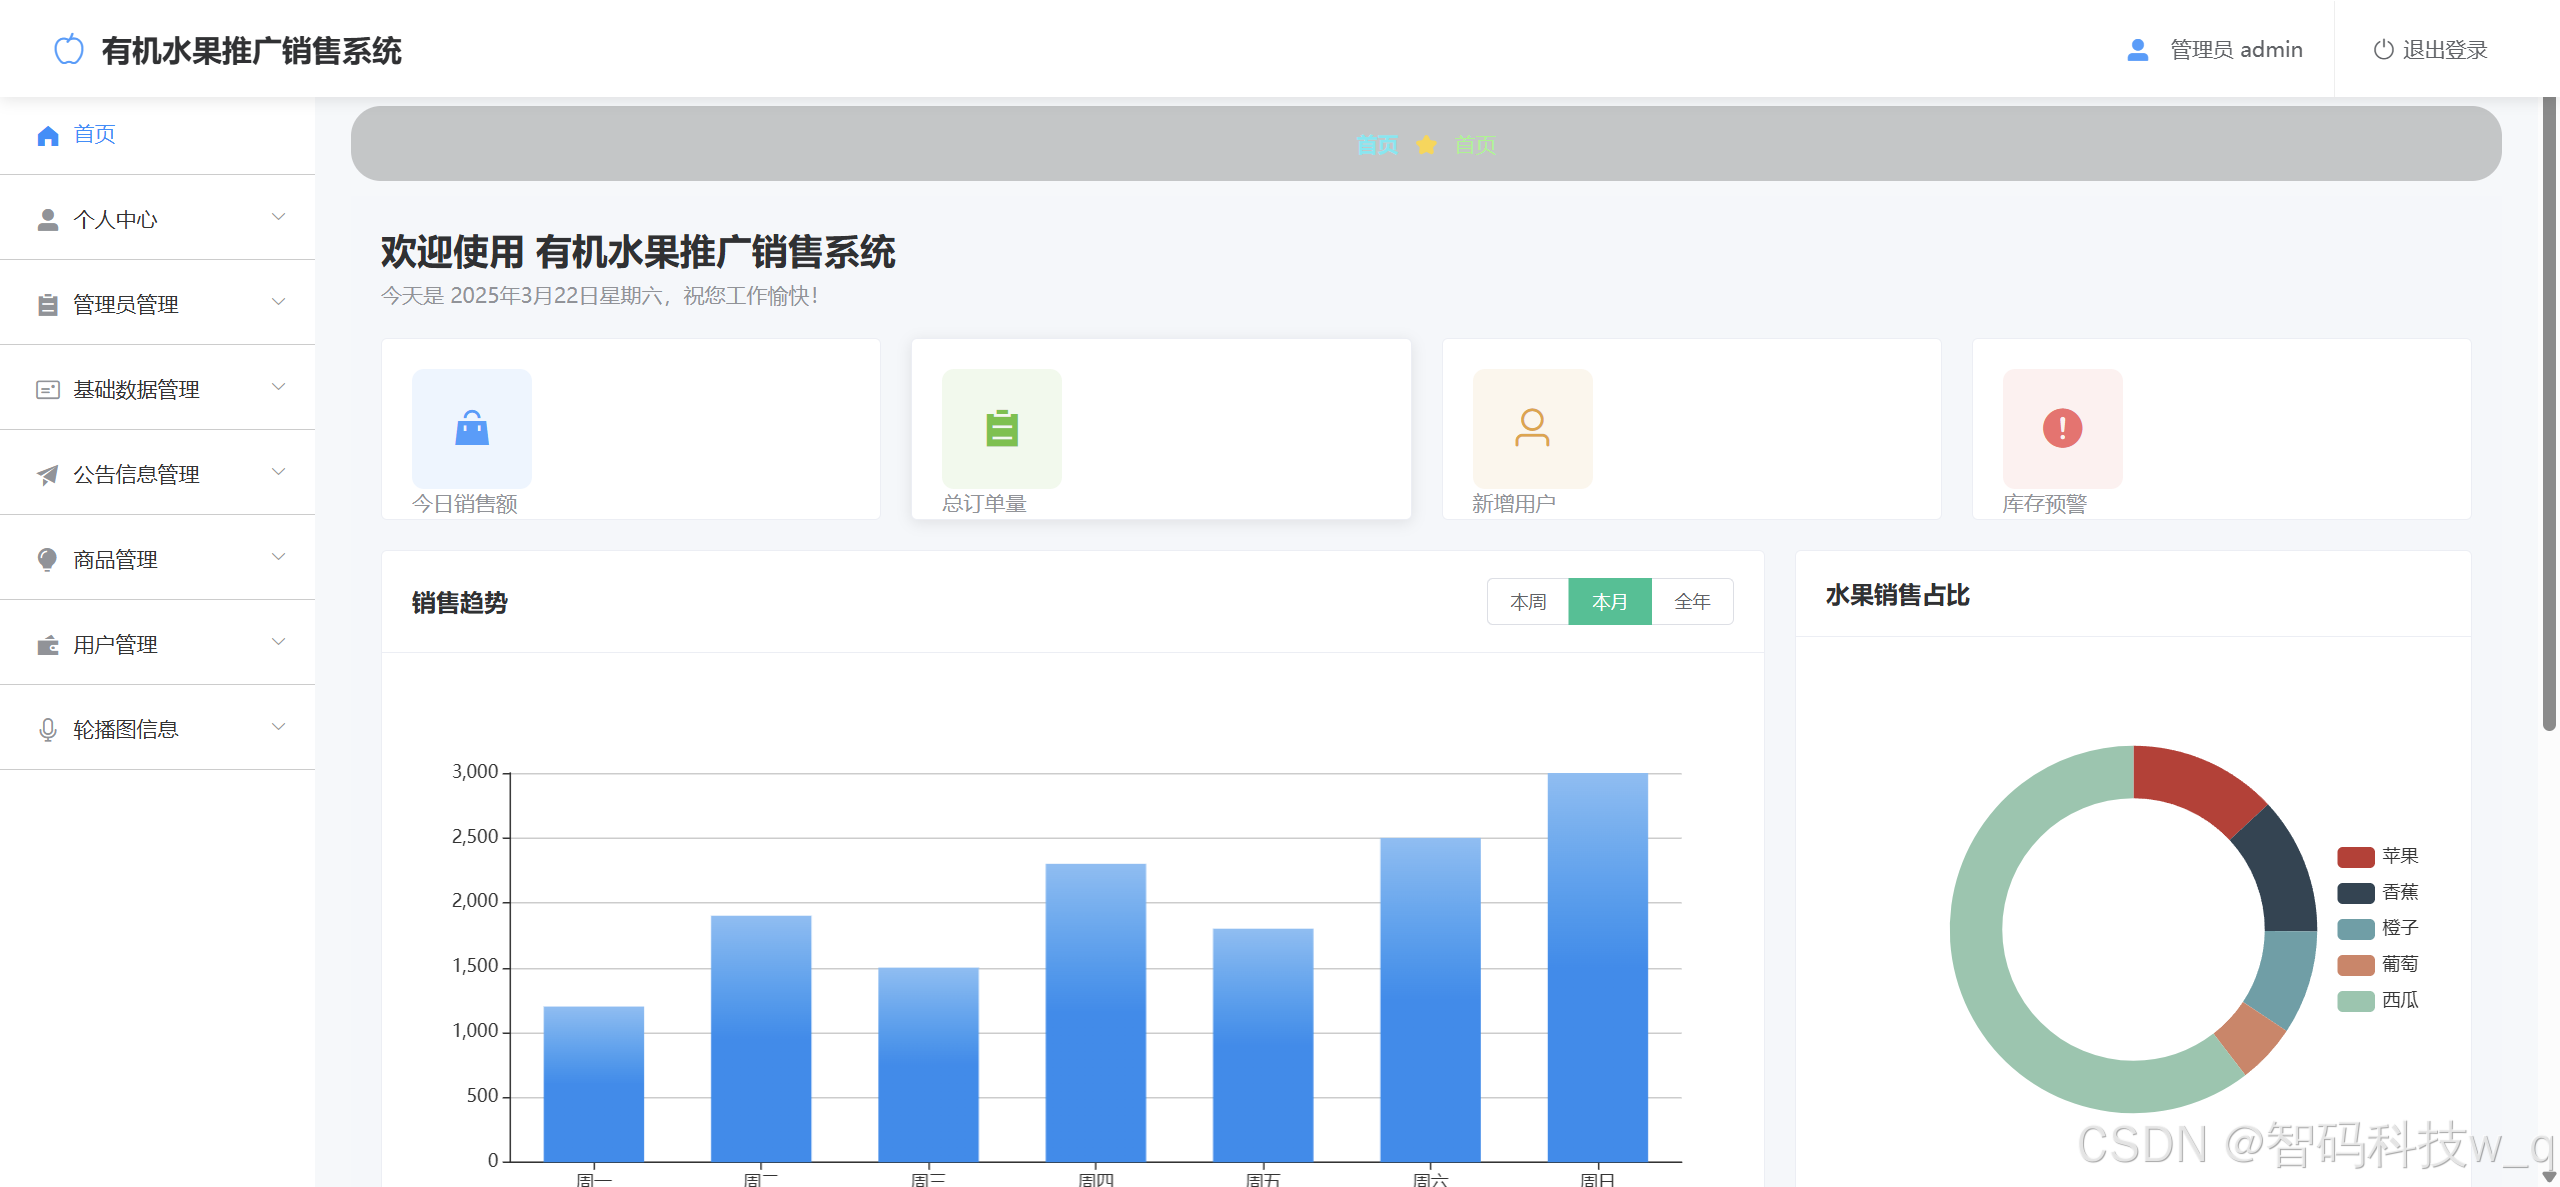
Task: Toggle the 苹果 red legend swatch
Action: pyautogui.click(x=2355, y=857)
